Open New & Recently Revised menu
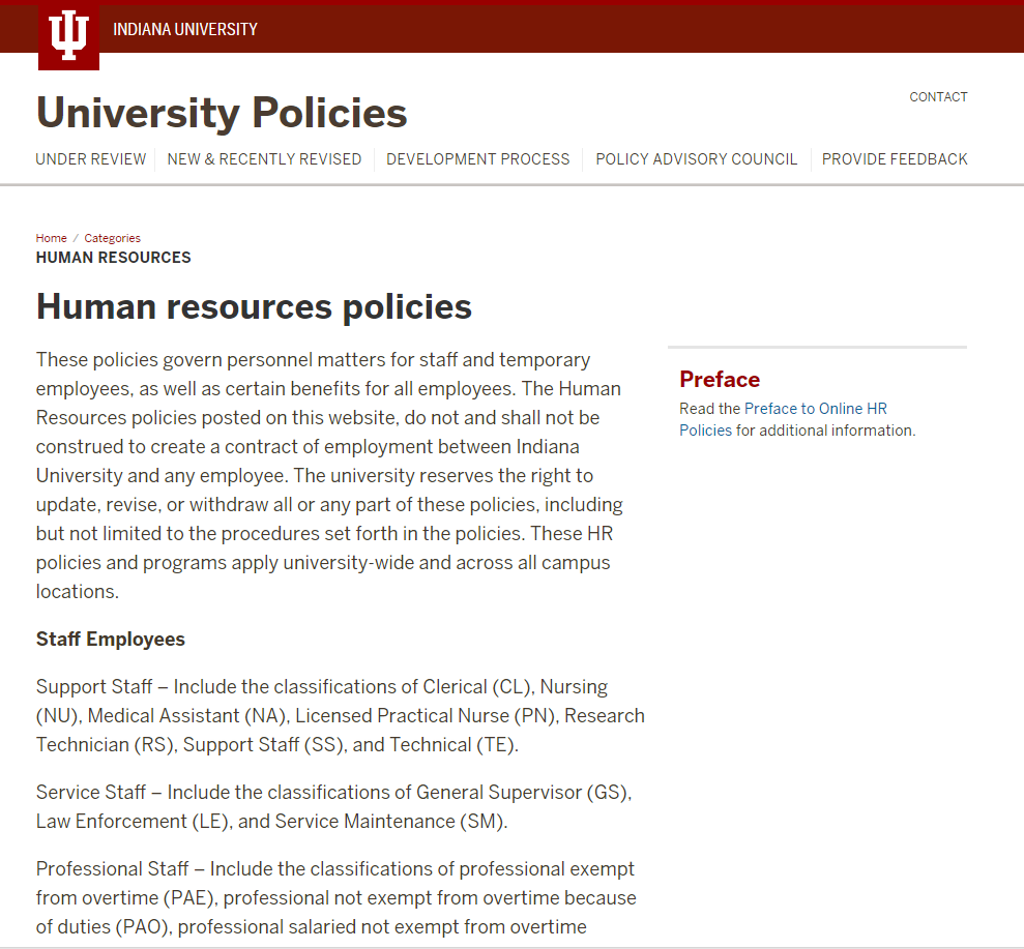Image resolution: width=1024 pixels, height=949 pixels. (264, 159)
